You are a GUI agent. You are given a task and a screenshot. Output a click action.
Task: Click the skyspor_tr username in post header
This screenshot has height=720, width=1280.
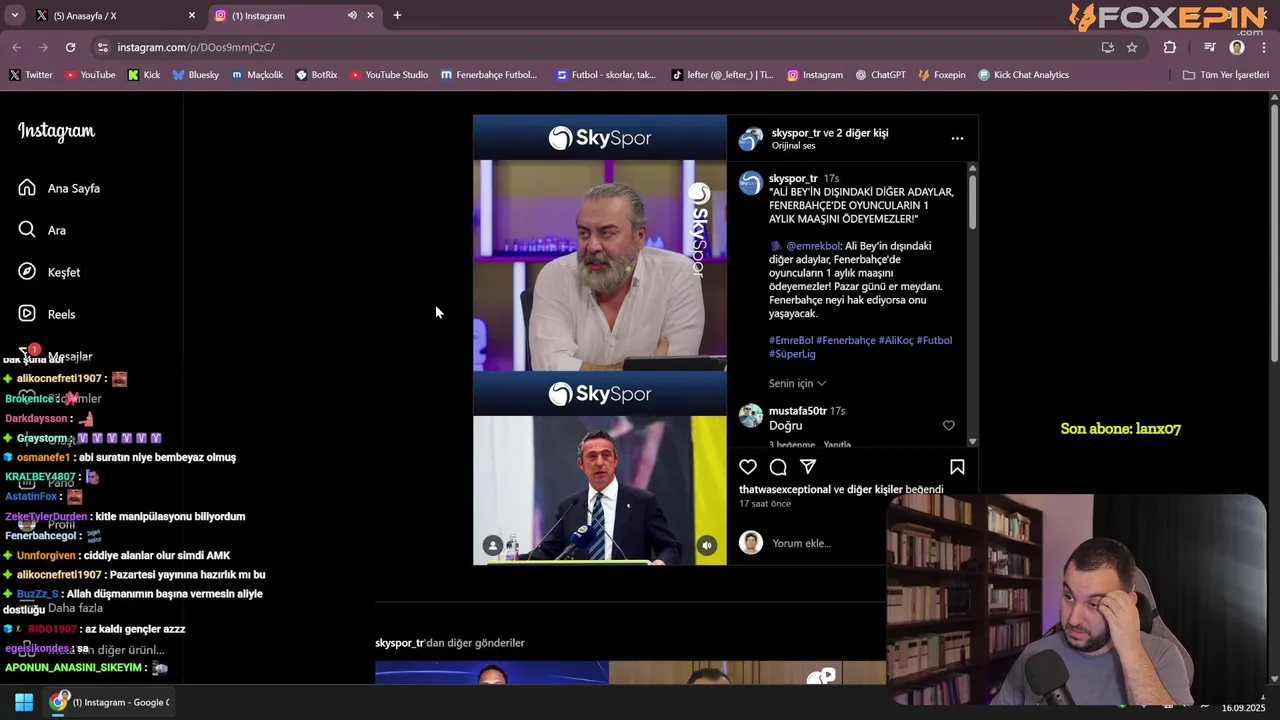coord(796,133)
